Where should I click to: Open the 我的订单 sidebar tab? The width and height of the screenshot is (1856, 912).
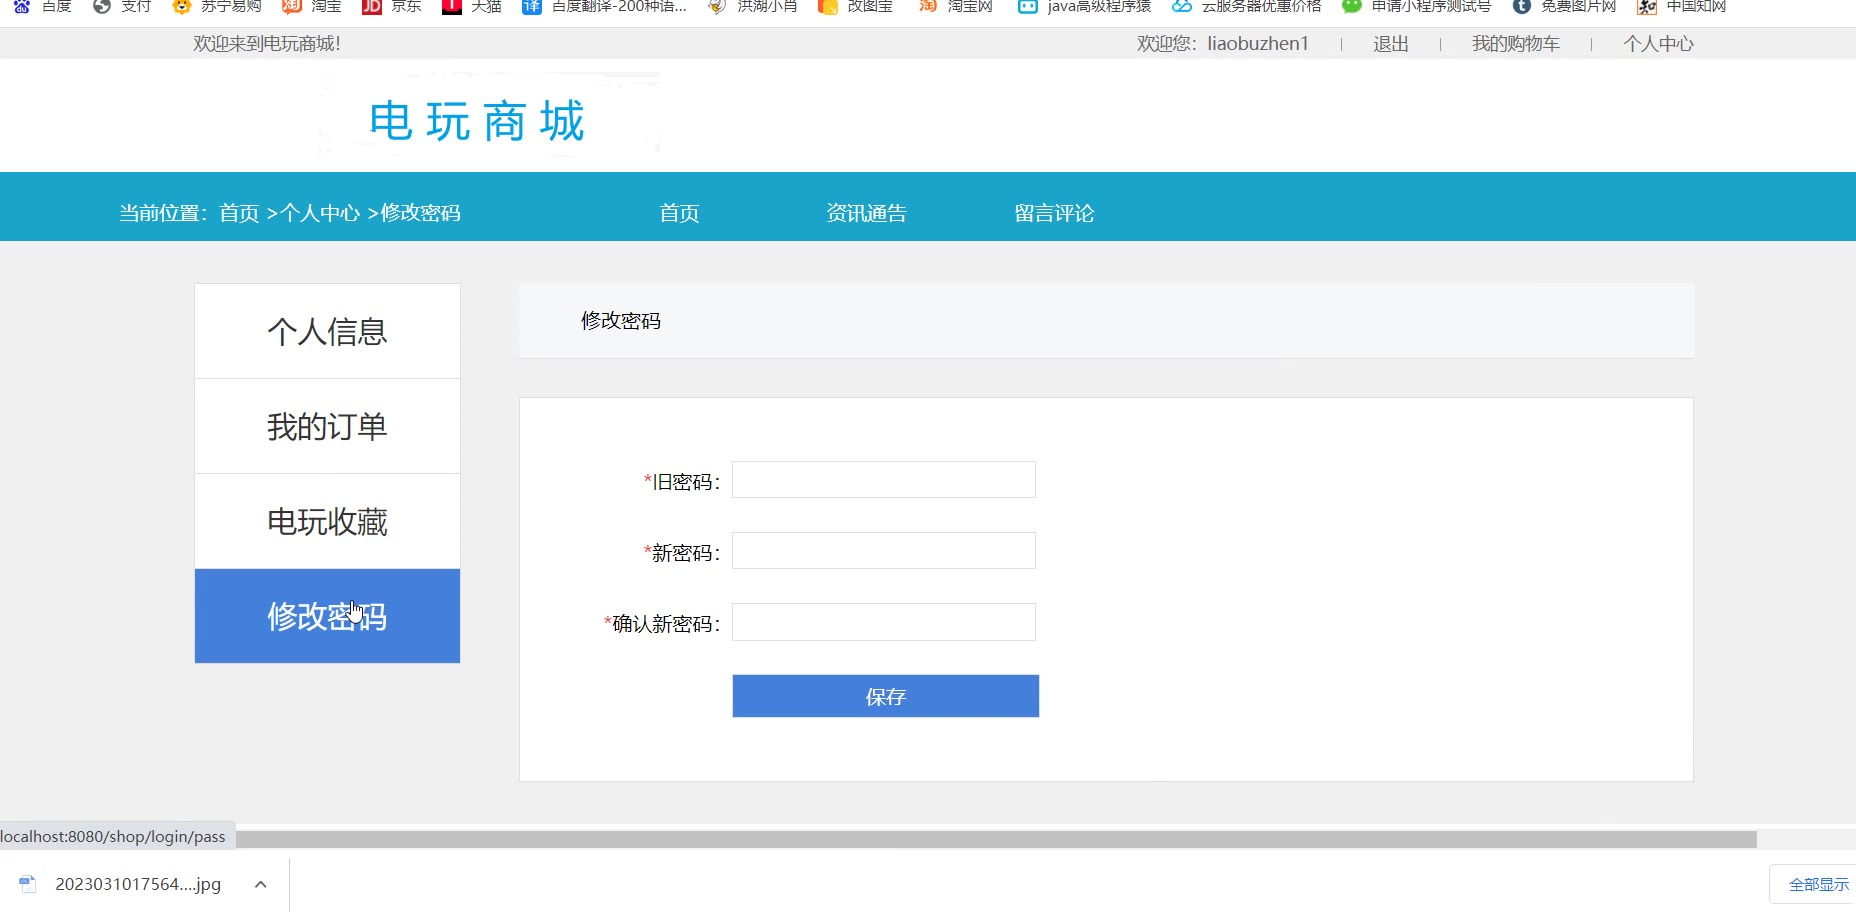tap(327, 426)
